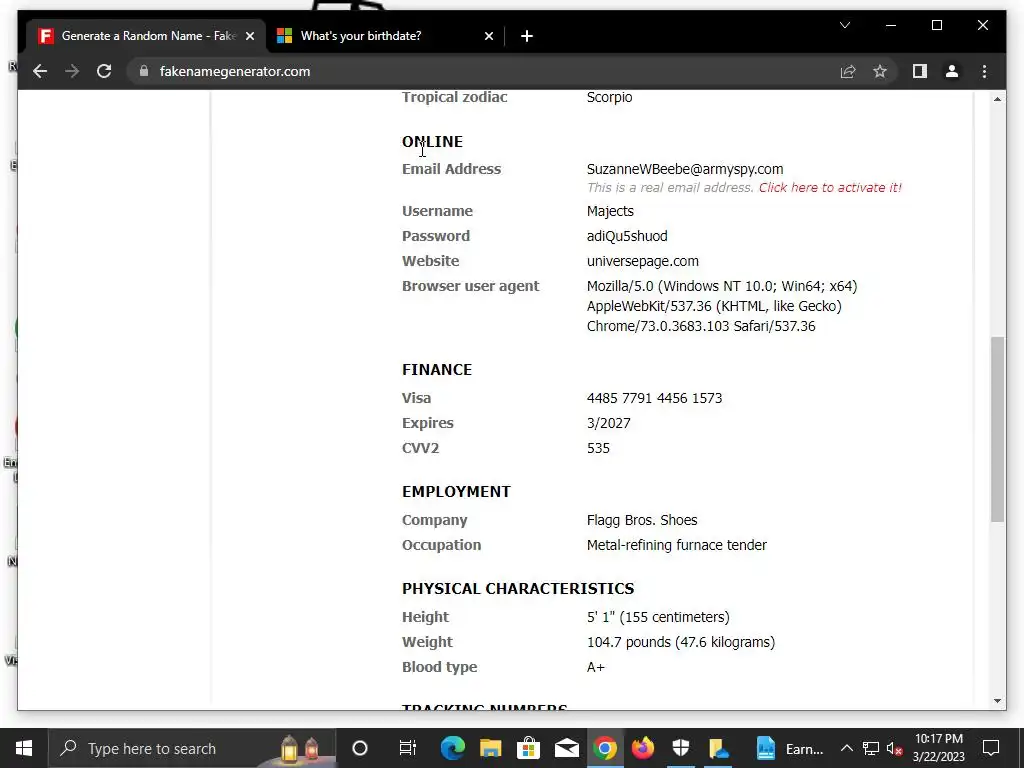Click the PHYSICAL CHARACTERISTICS heading

pyautogui.click(x=518, y=588)
